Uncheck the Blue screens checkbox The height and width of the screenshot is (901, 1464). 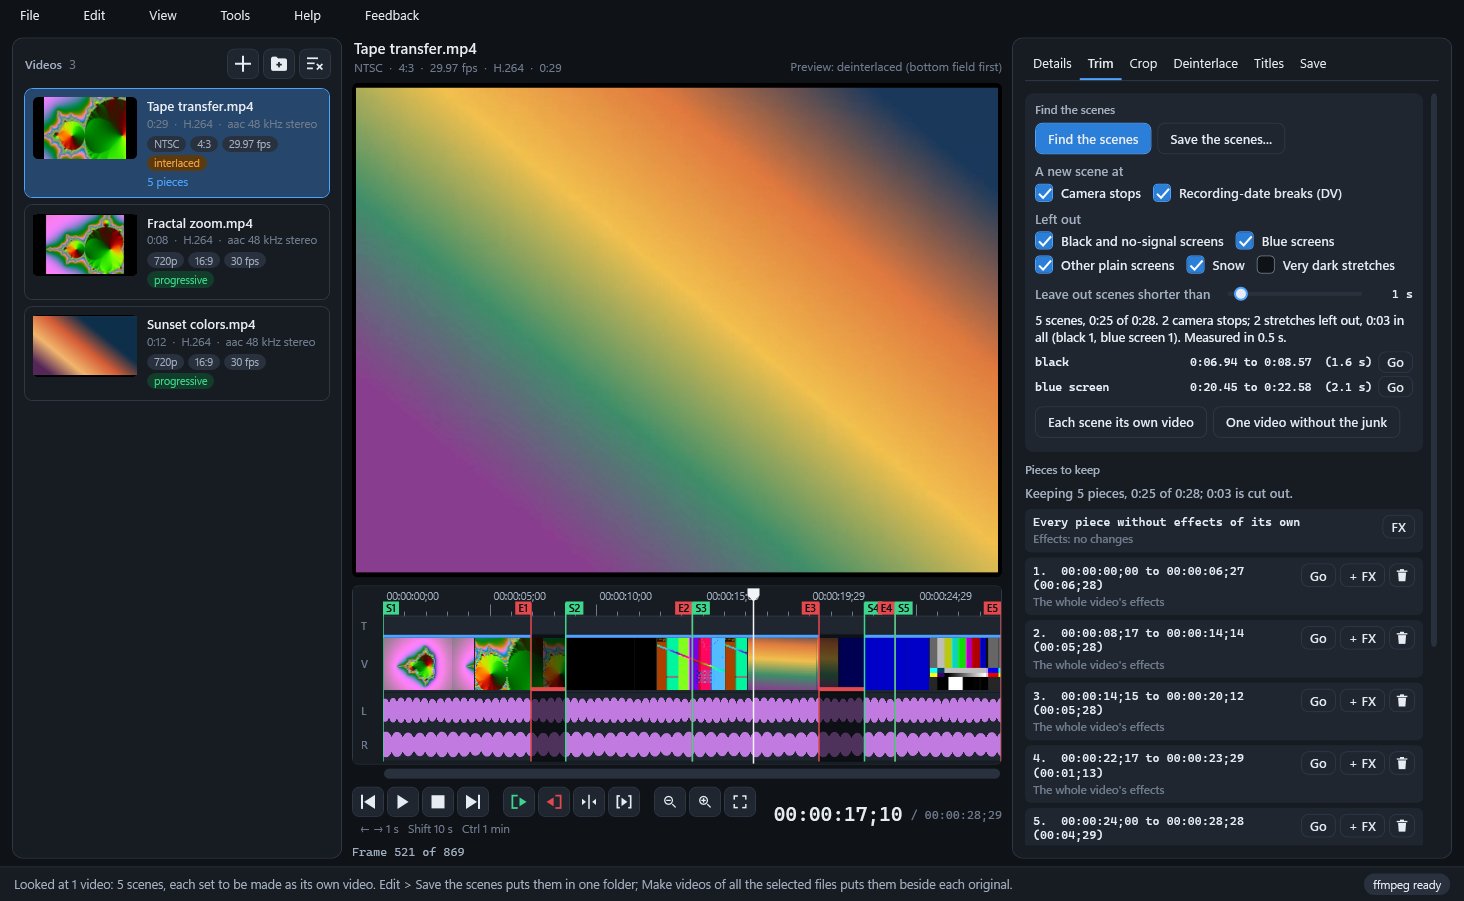pyautogui.click(x=1245, y=241)
